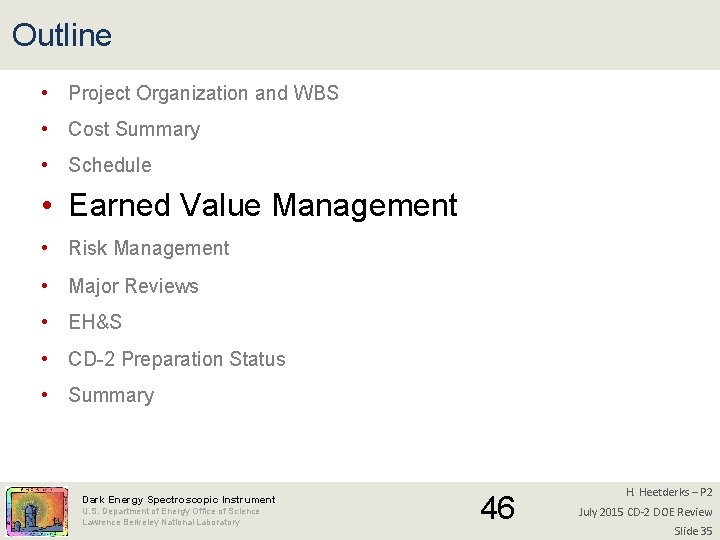Select the U.S. Department of Energy line
720x540 pixels.
171,511
